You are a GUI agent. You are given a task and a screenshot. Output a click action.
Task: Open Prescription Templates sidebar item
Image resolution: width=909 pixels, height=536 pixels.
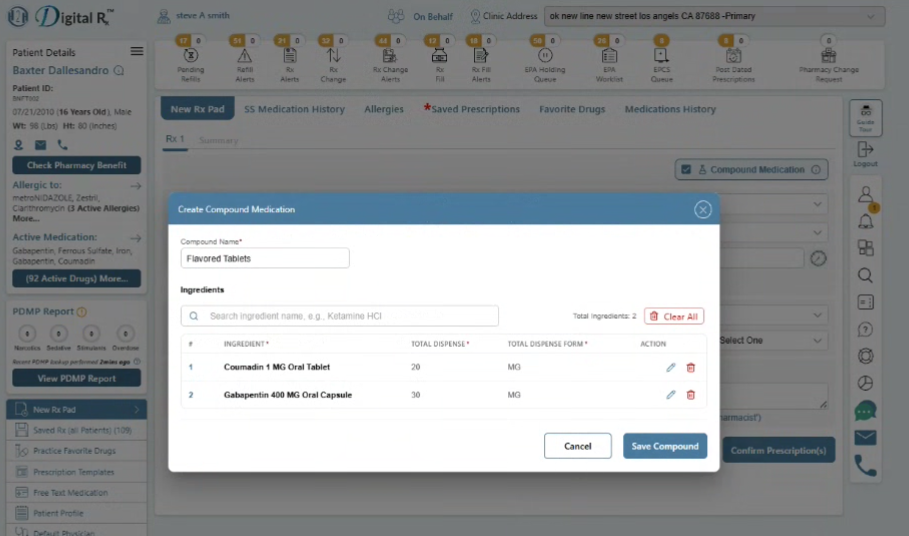point(77,472)
